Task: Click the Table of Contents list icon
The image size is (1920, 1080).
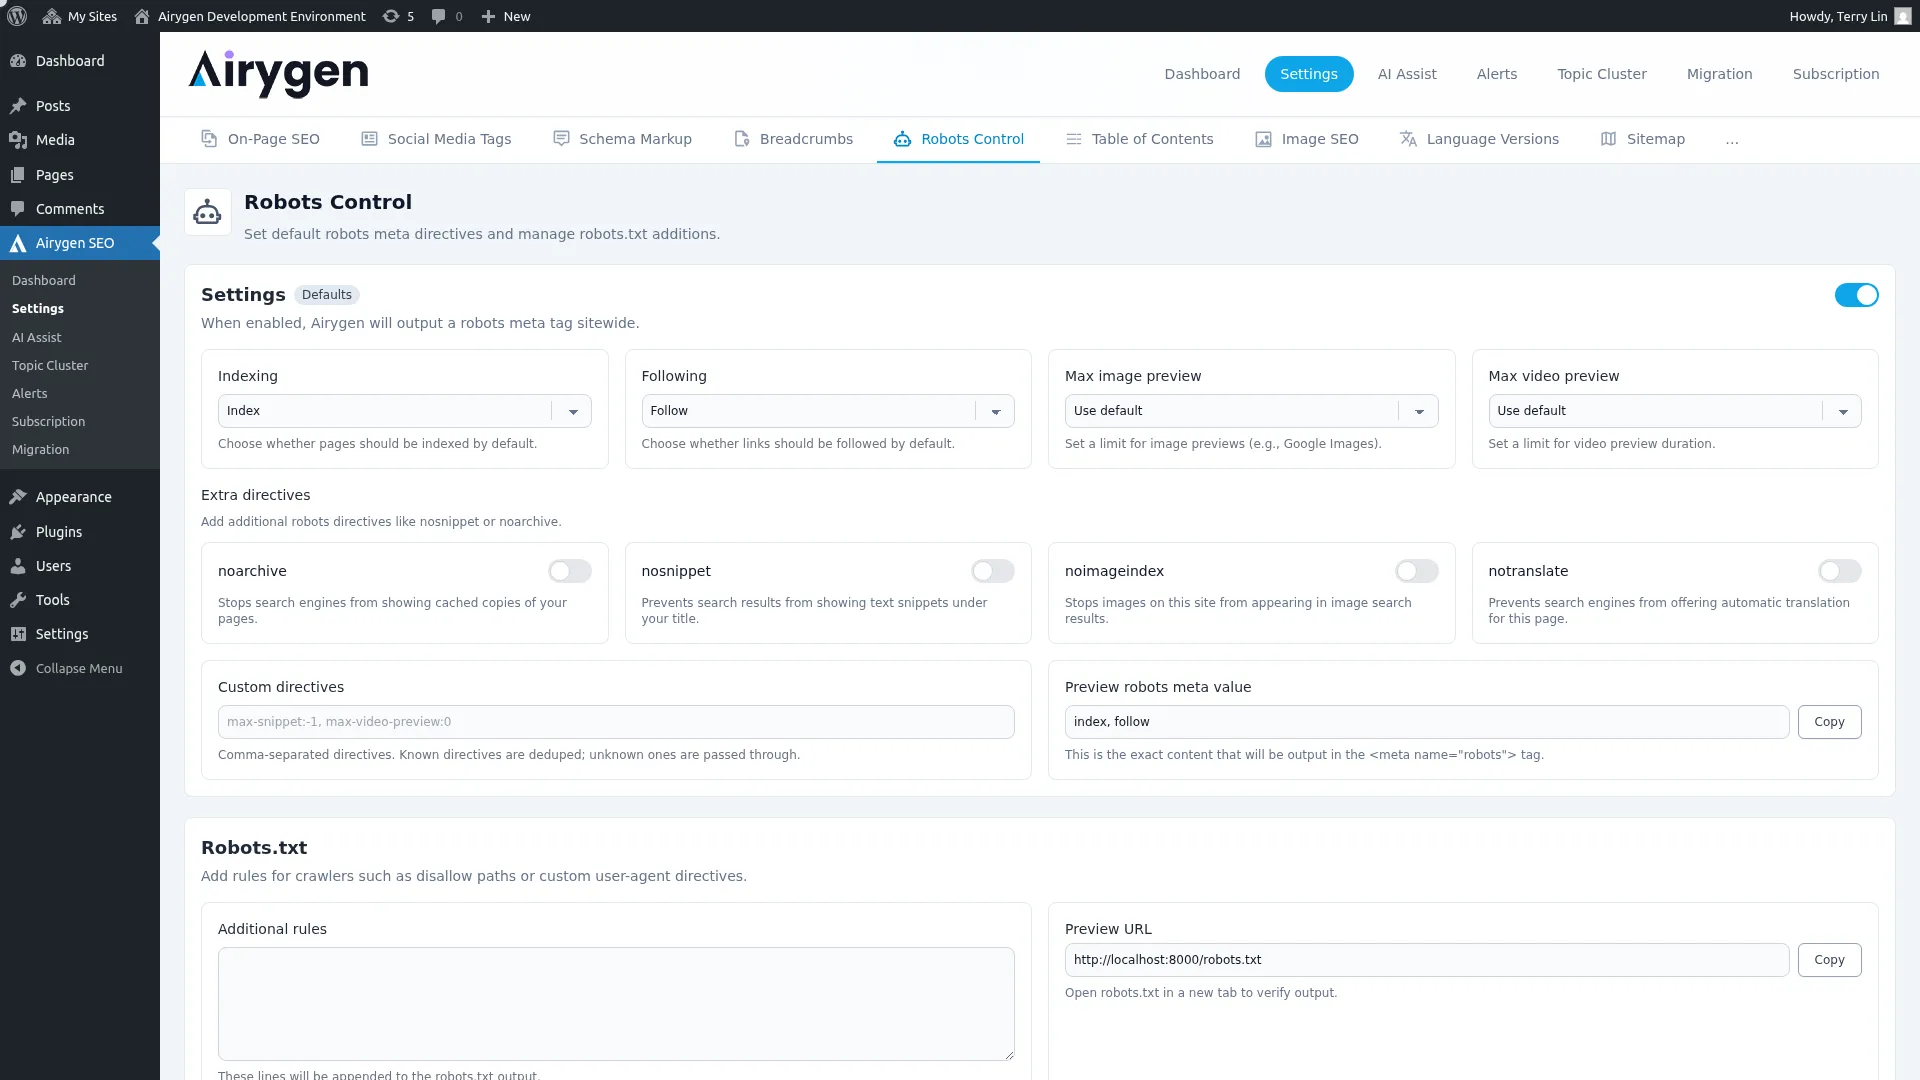Action: click(x=1073, y=139)
